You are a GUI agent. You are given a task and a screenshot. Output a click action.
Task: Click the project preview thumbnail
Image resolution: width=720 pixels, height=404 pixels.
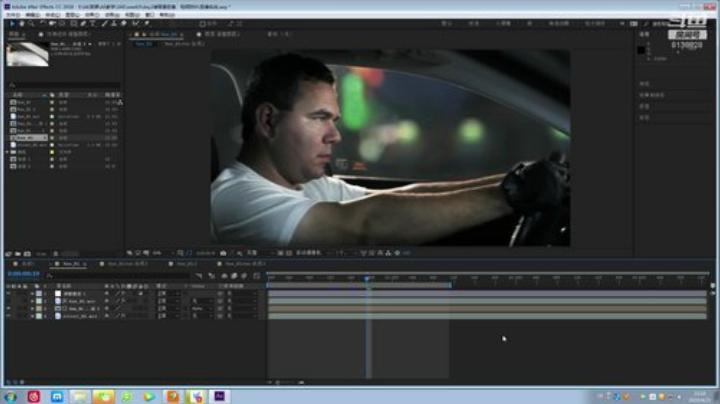27,54
